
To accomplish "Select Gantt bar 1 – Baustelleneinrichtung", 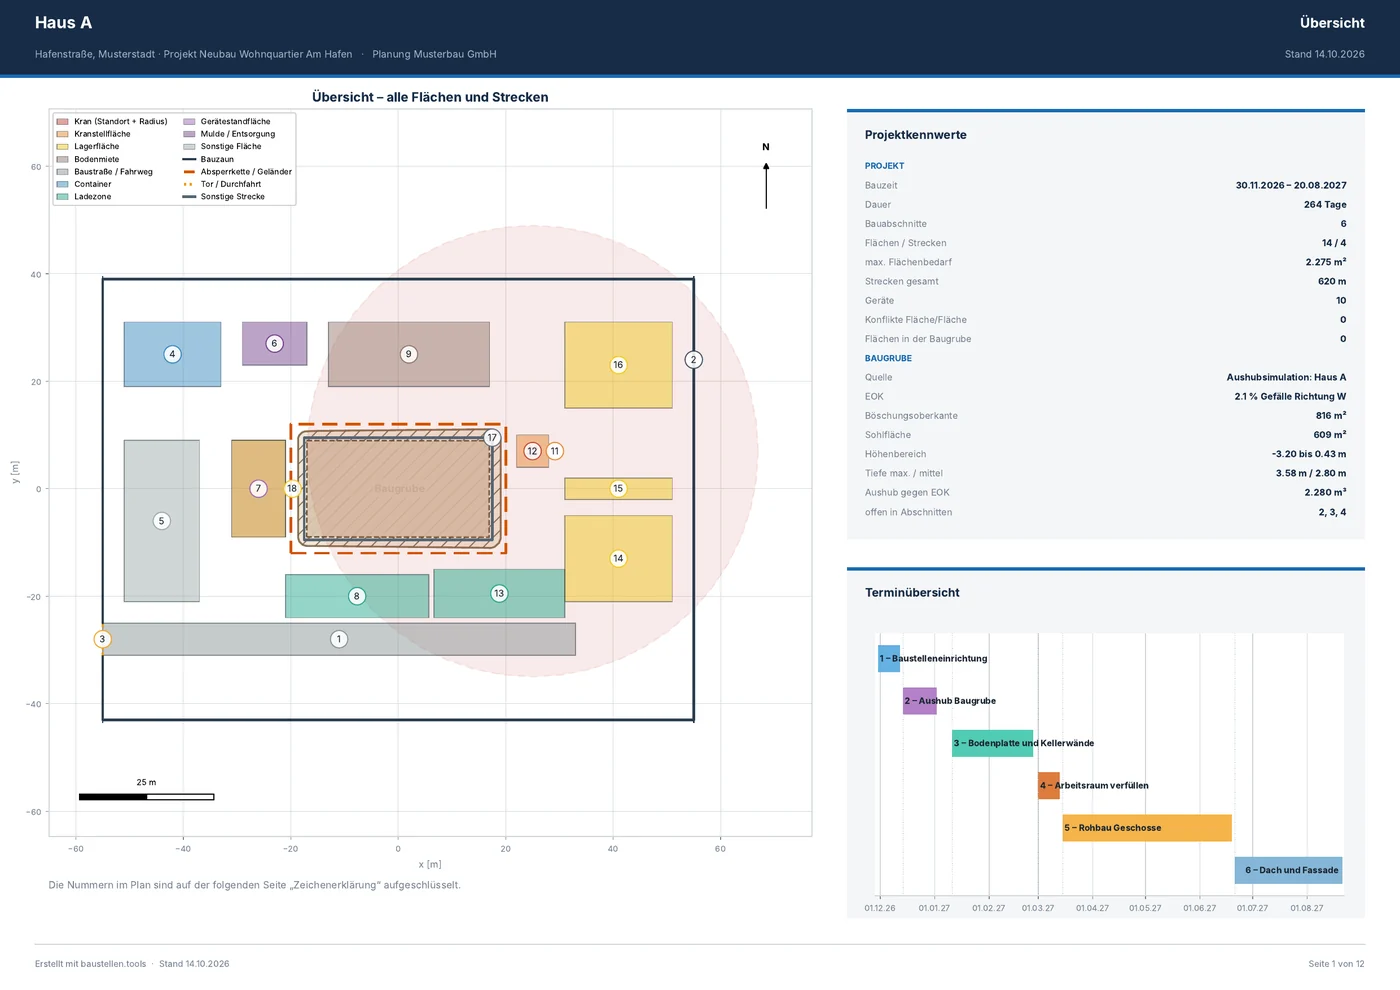I will pyautogui.click(x=889, y=659).
